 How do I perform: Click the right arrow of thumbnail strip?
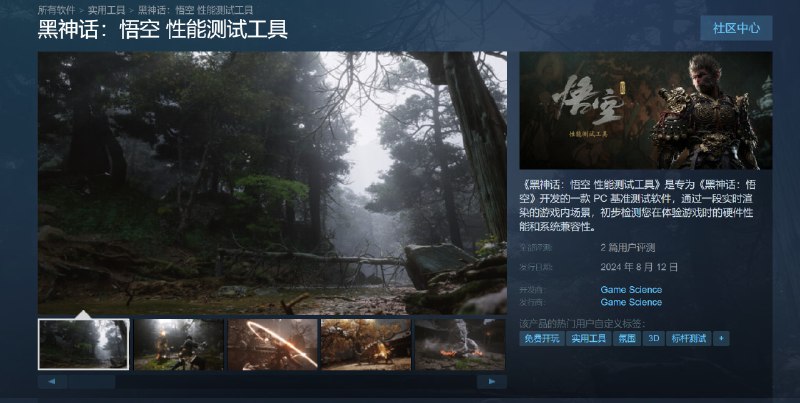pyautogui.click(x=492, y=382)
